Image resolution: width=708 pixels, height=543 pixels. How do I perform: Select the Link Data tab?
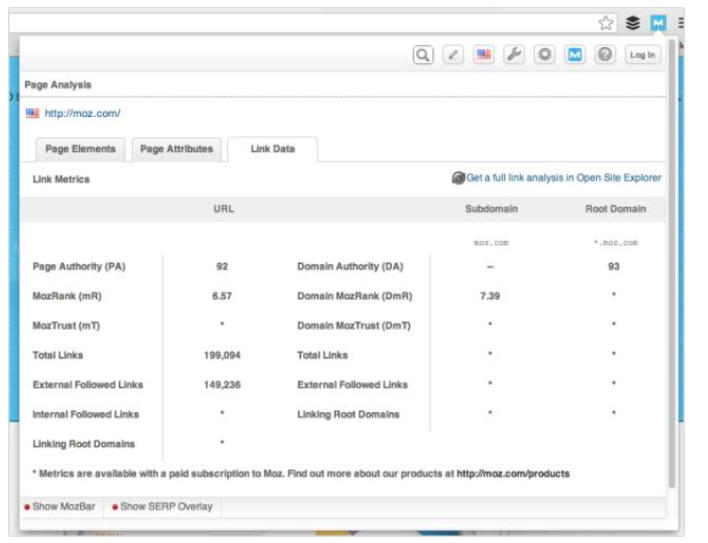(x=273, y=149)
